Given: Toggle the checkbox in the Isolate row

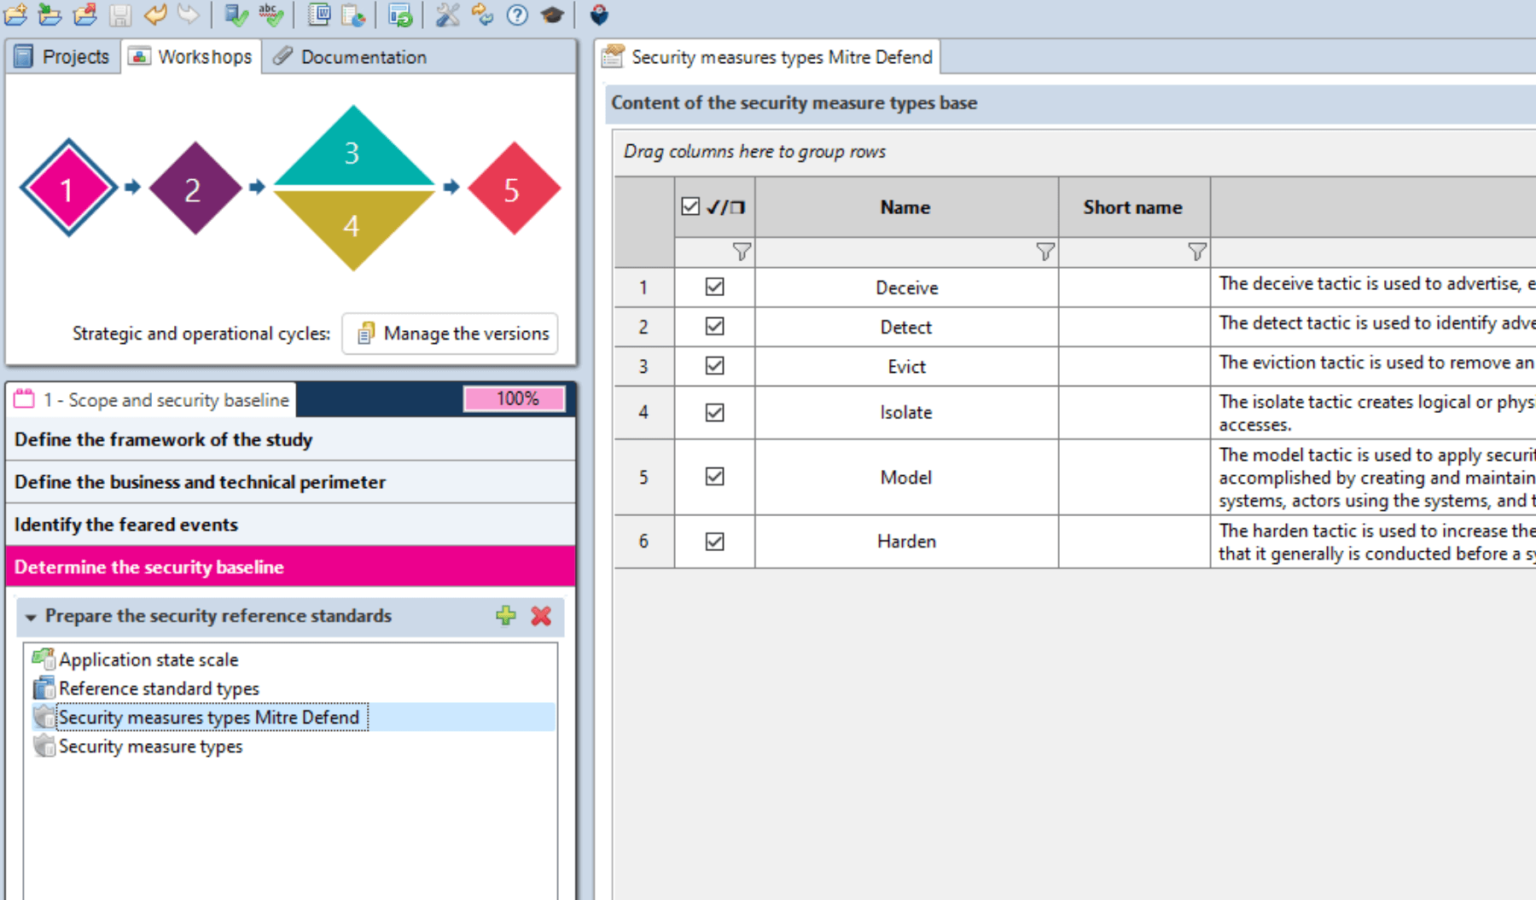Looking at the screenshot, I should tap(714, 412).
